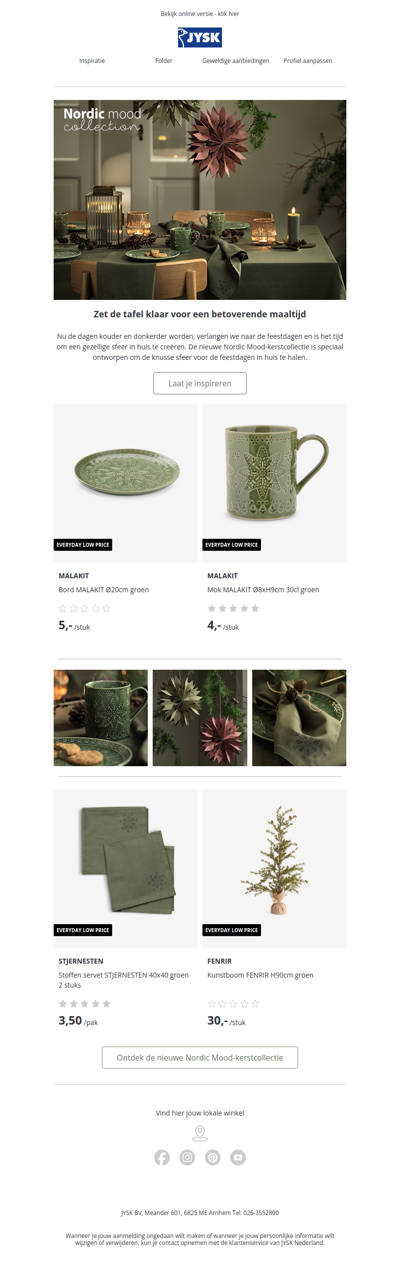Click Ontdek de nieuwe Nordic Mood-kerstcollectie button
The height and width of the screenshot is (1265, 400).
pos(200,1057)
